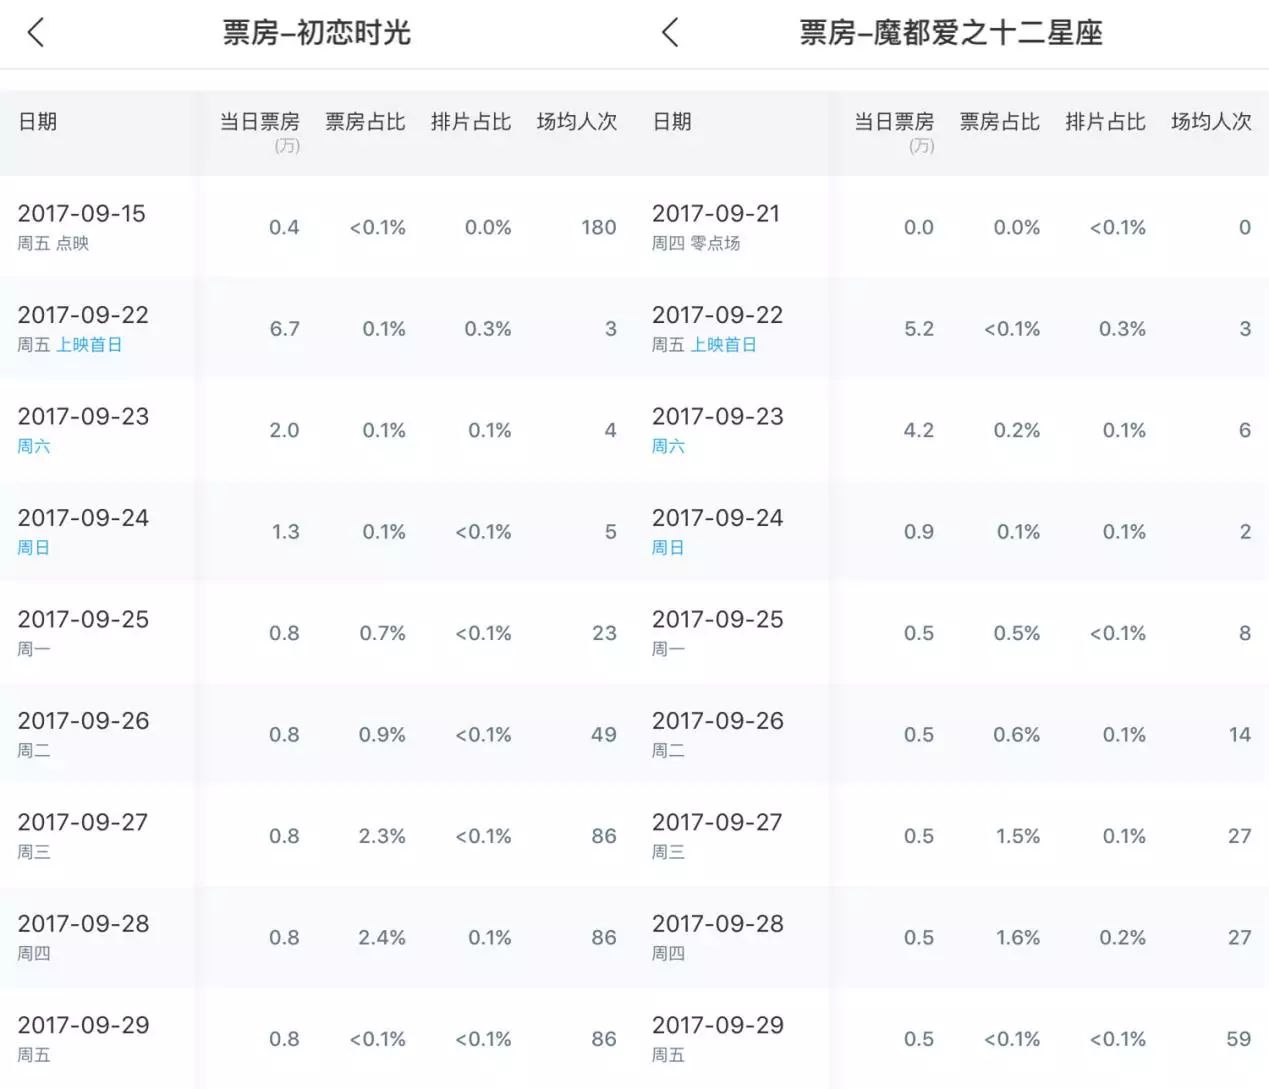Tap blue 周六 label under 初恋时光 2017-09-23
Image resolution: width=1269 pixels, height=1089 pixels.
pyautogui.click(x=34, y=446)
